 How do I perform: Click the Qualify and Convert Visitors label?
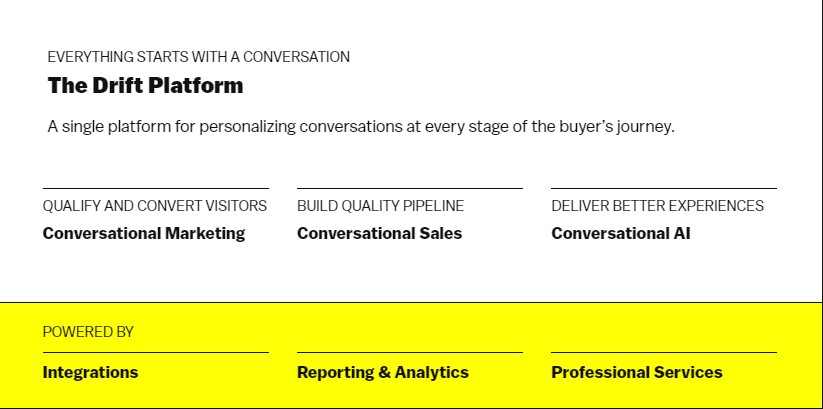[x=155, y=206]
